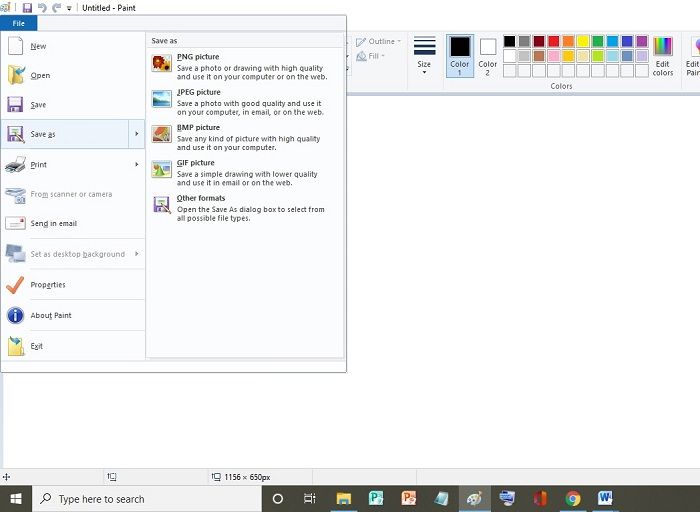Click the Save icon in quick access toolbar
The image size is (700, 512).
coord(27,8)
